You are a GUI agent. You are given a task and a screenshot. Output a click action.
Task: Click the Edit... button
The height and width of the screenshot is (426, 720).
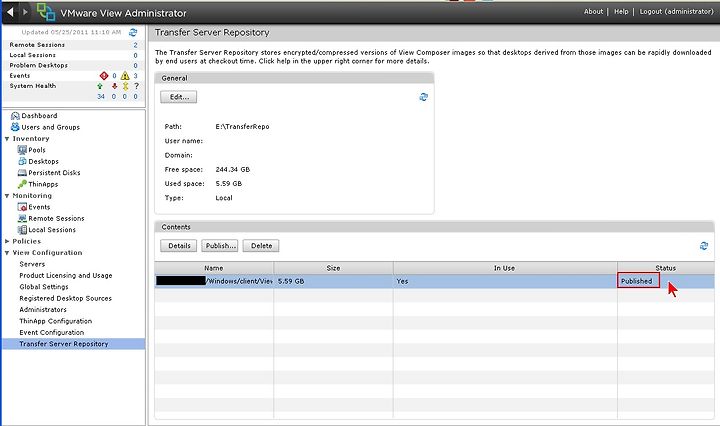click(179, 97)
